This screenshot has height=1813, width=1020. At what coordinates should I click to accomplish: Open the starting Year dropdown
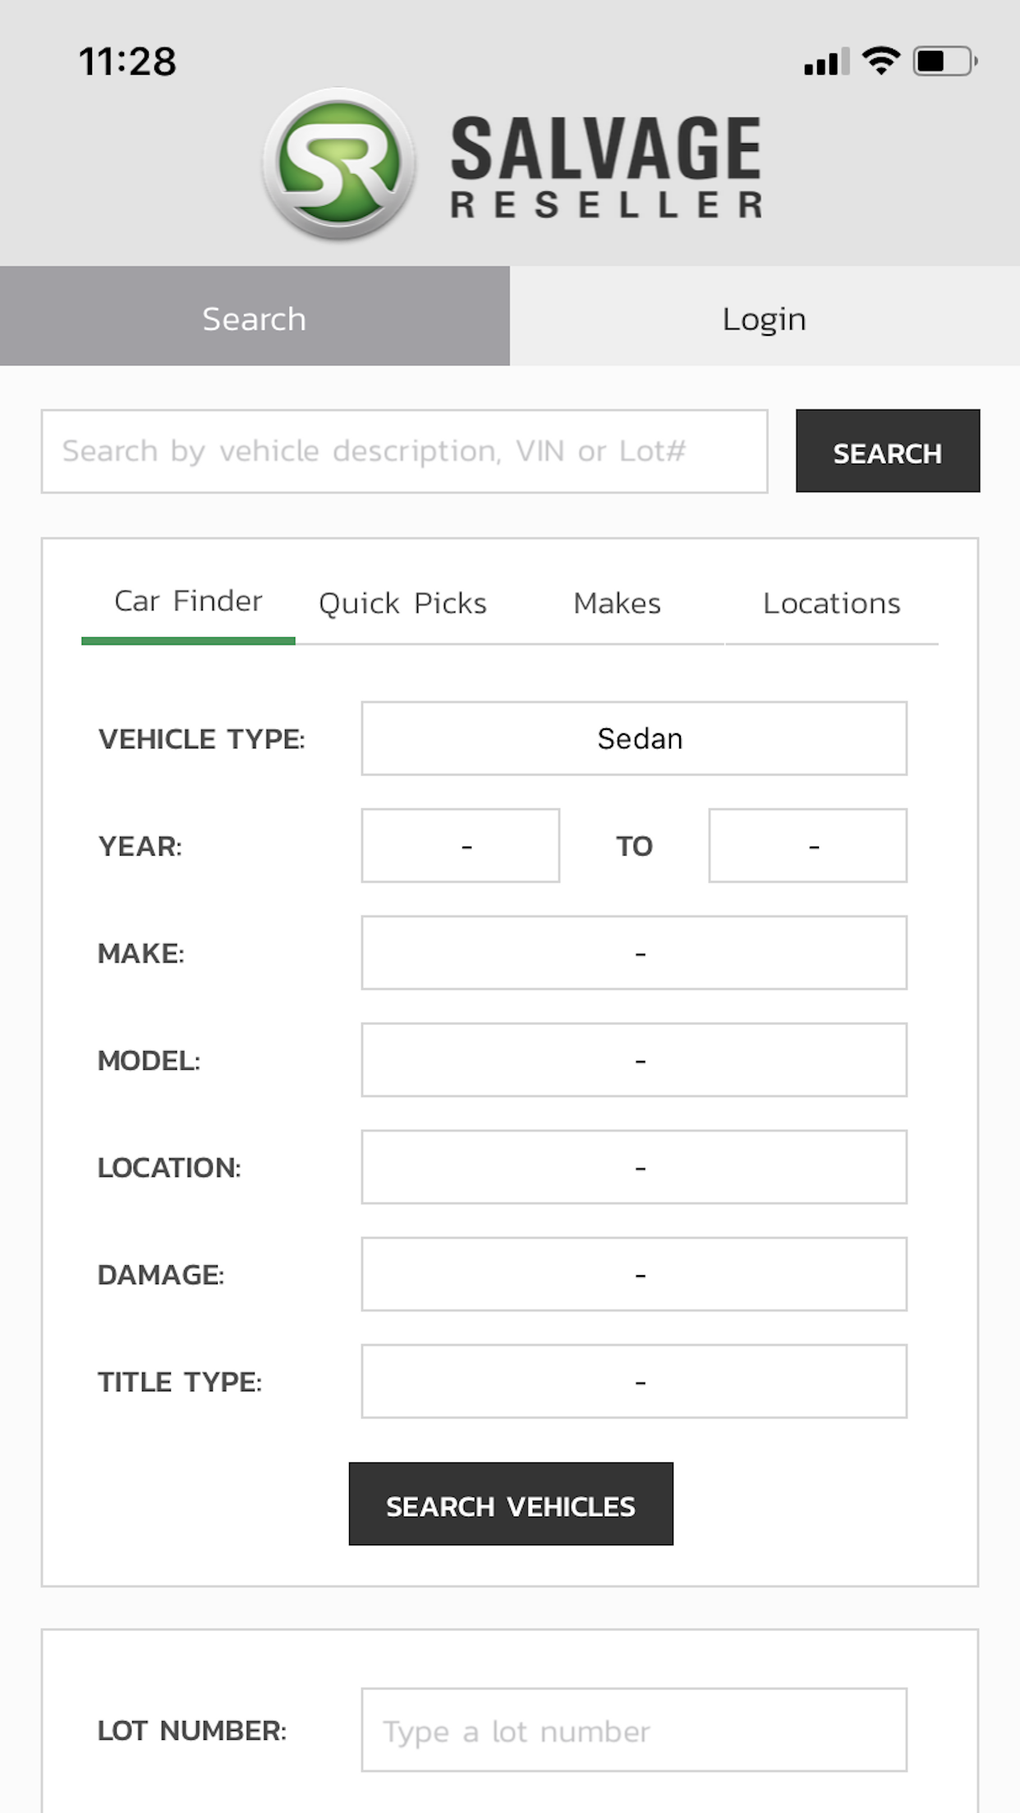pyautogui.click(x=460, y=846)
